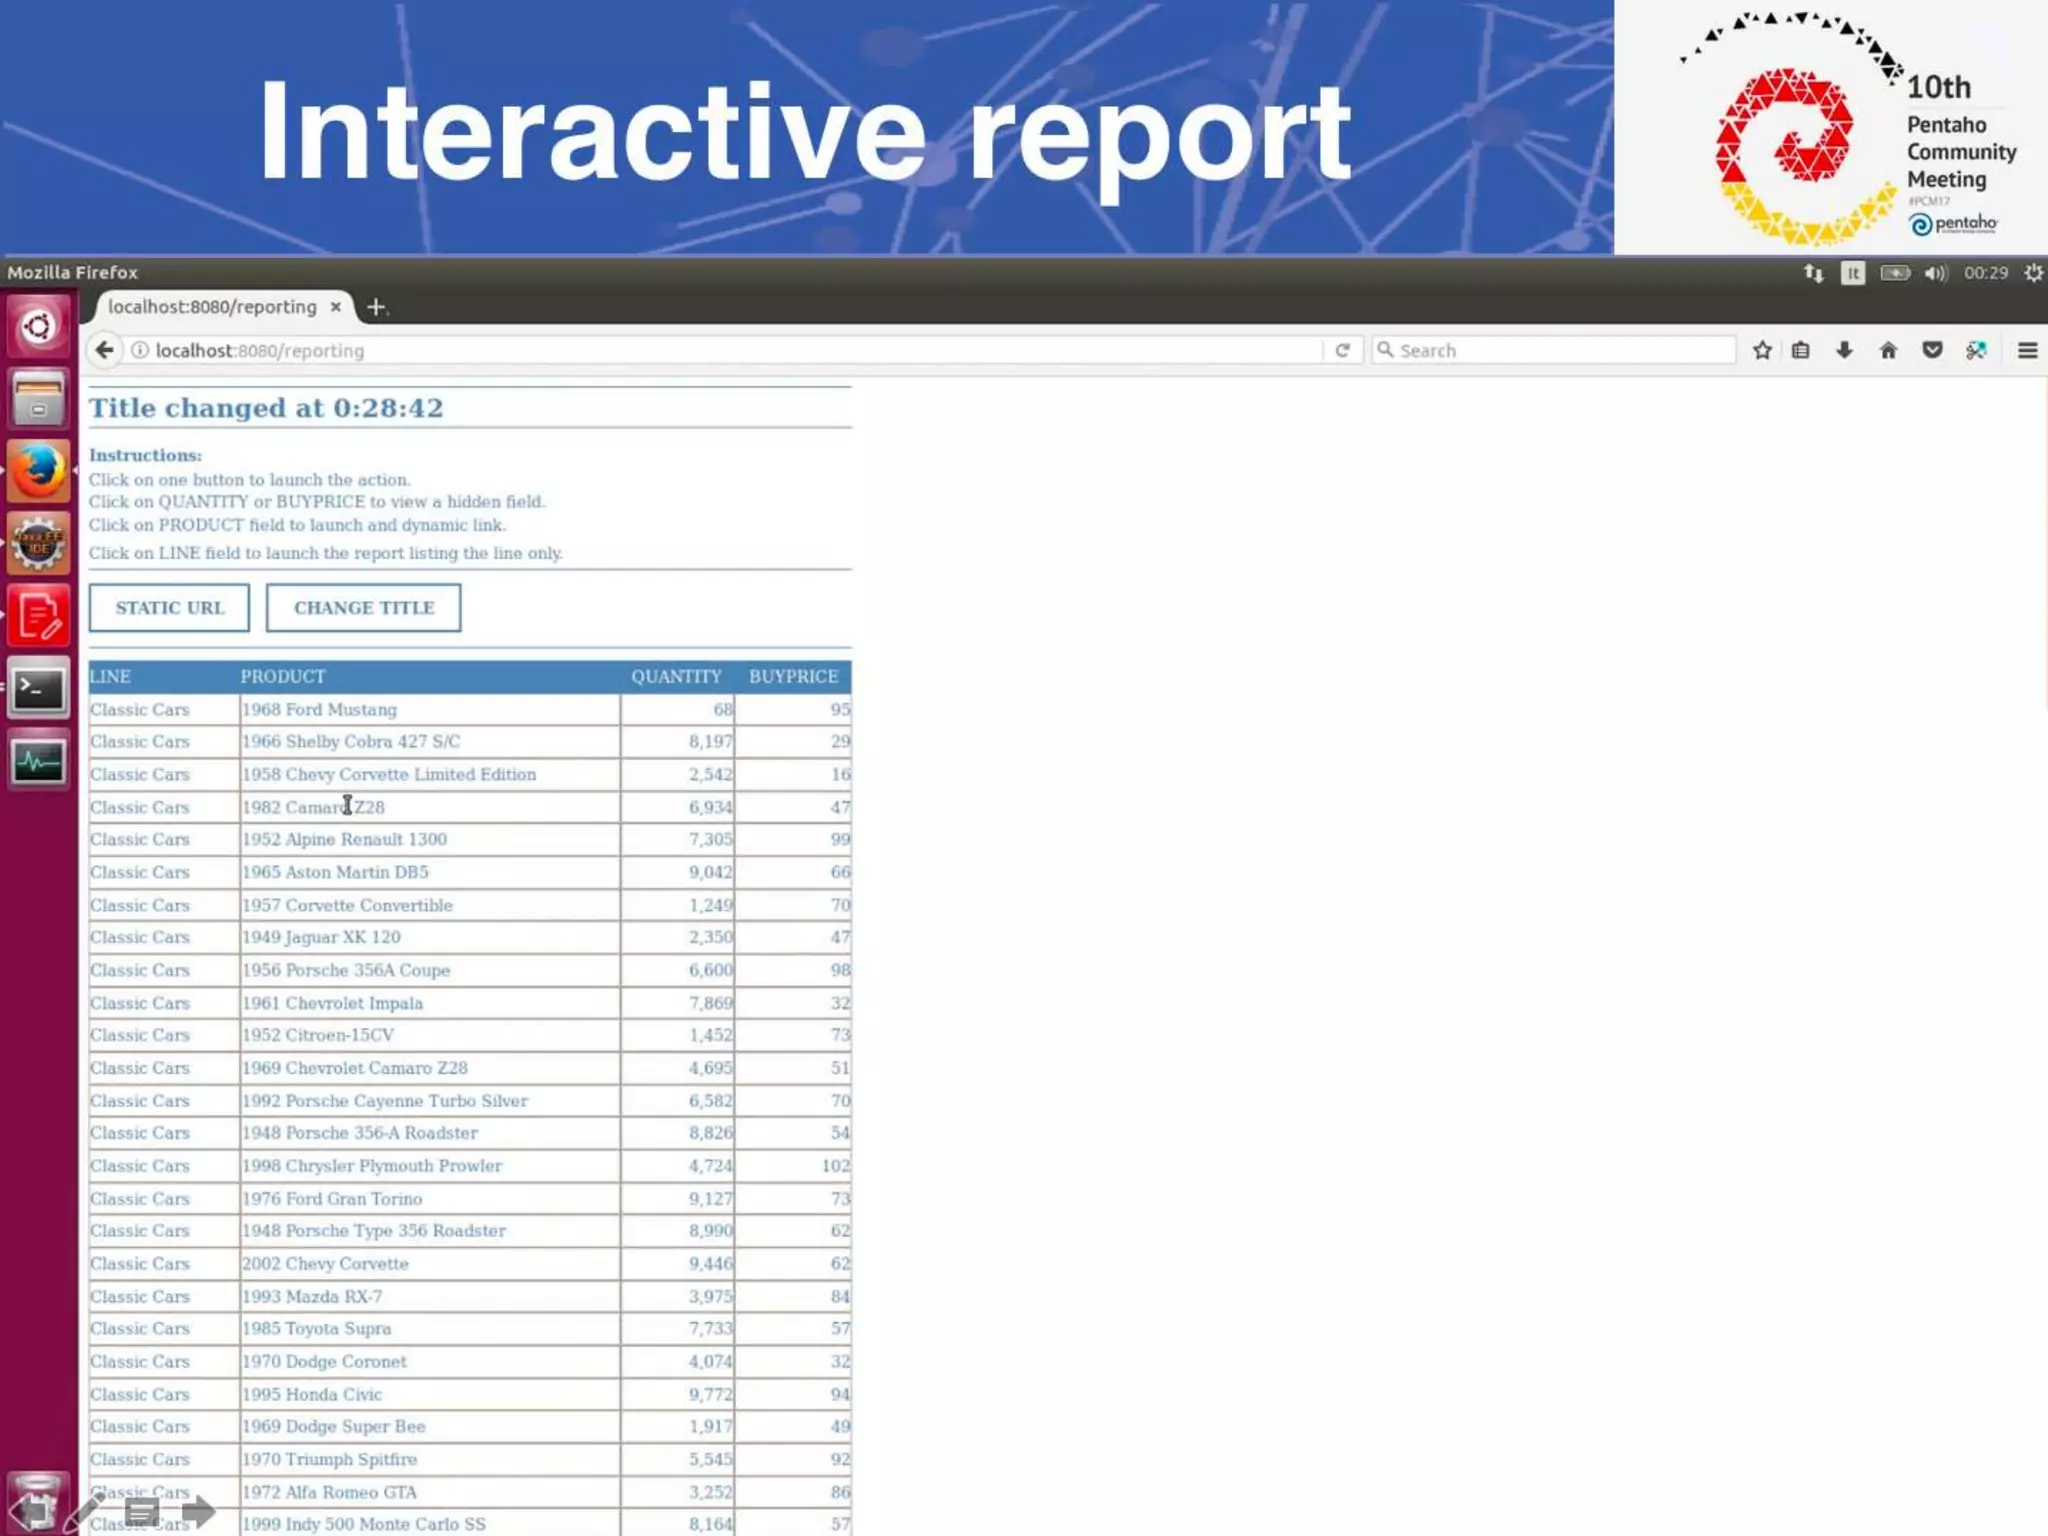
Task: Select the localhost:8080/reporting tab
Action: coord(212,307)
